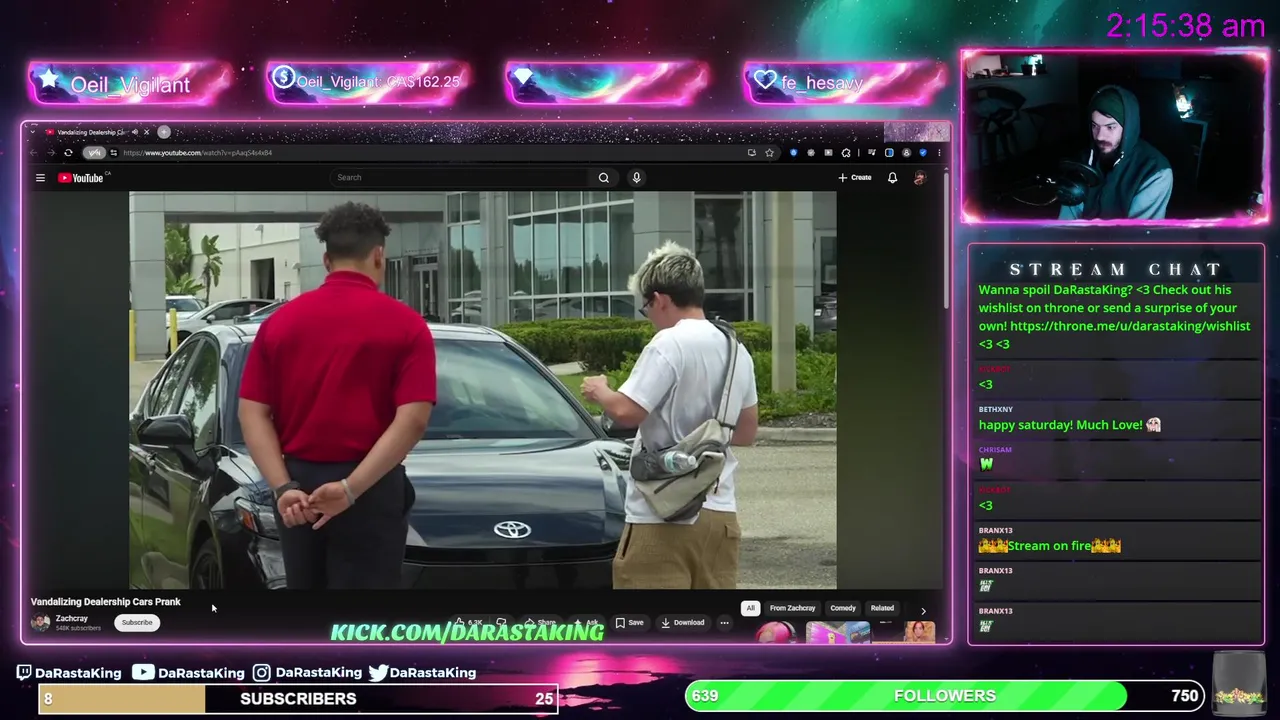Image resolution: width=1280 pixels, height=720 pixels.
Task: Open the video-player extension icon in toolbar
Action: tap(828, 152)
